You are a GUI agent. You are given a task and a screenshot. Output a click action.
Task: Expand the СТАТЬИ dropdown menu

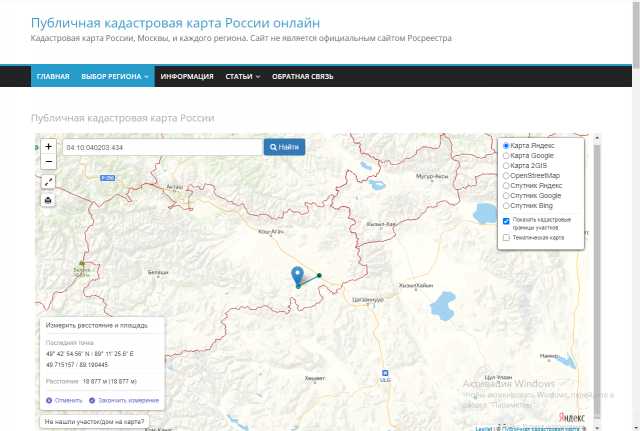242,76
